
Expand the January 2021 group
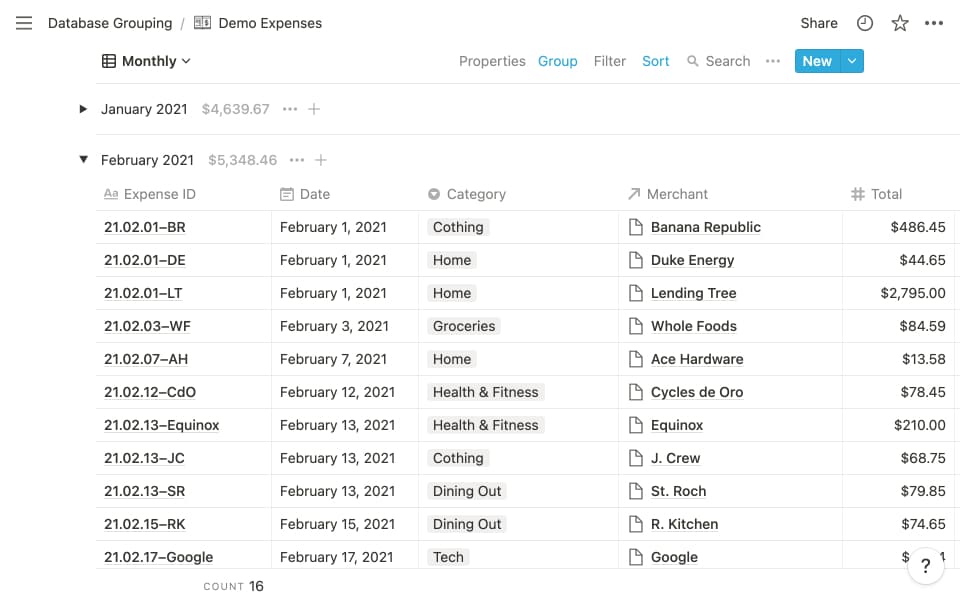(82, 109)
